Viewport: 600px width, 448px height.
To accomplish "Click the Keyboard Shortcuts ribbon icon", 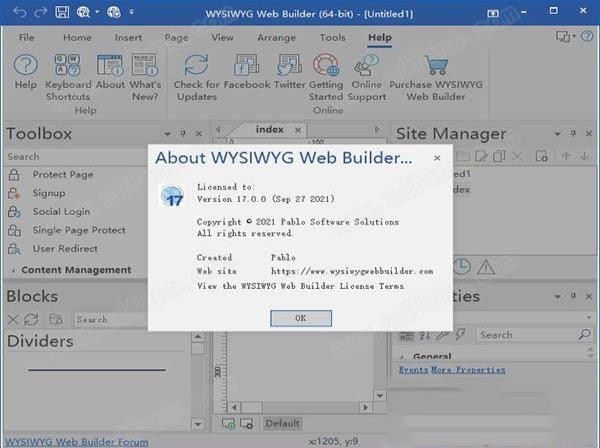I will pyautogui.click(x=68, y=66).
